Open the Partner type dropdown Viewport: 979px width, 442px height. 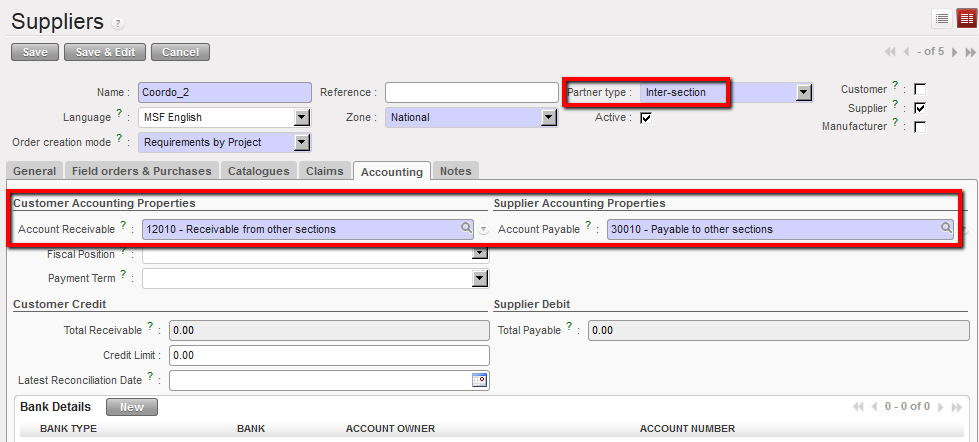pyautogui.click(x=802, y=92)
